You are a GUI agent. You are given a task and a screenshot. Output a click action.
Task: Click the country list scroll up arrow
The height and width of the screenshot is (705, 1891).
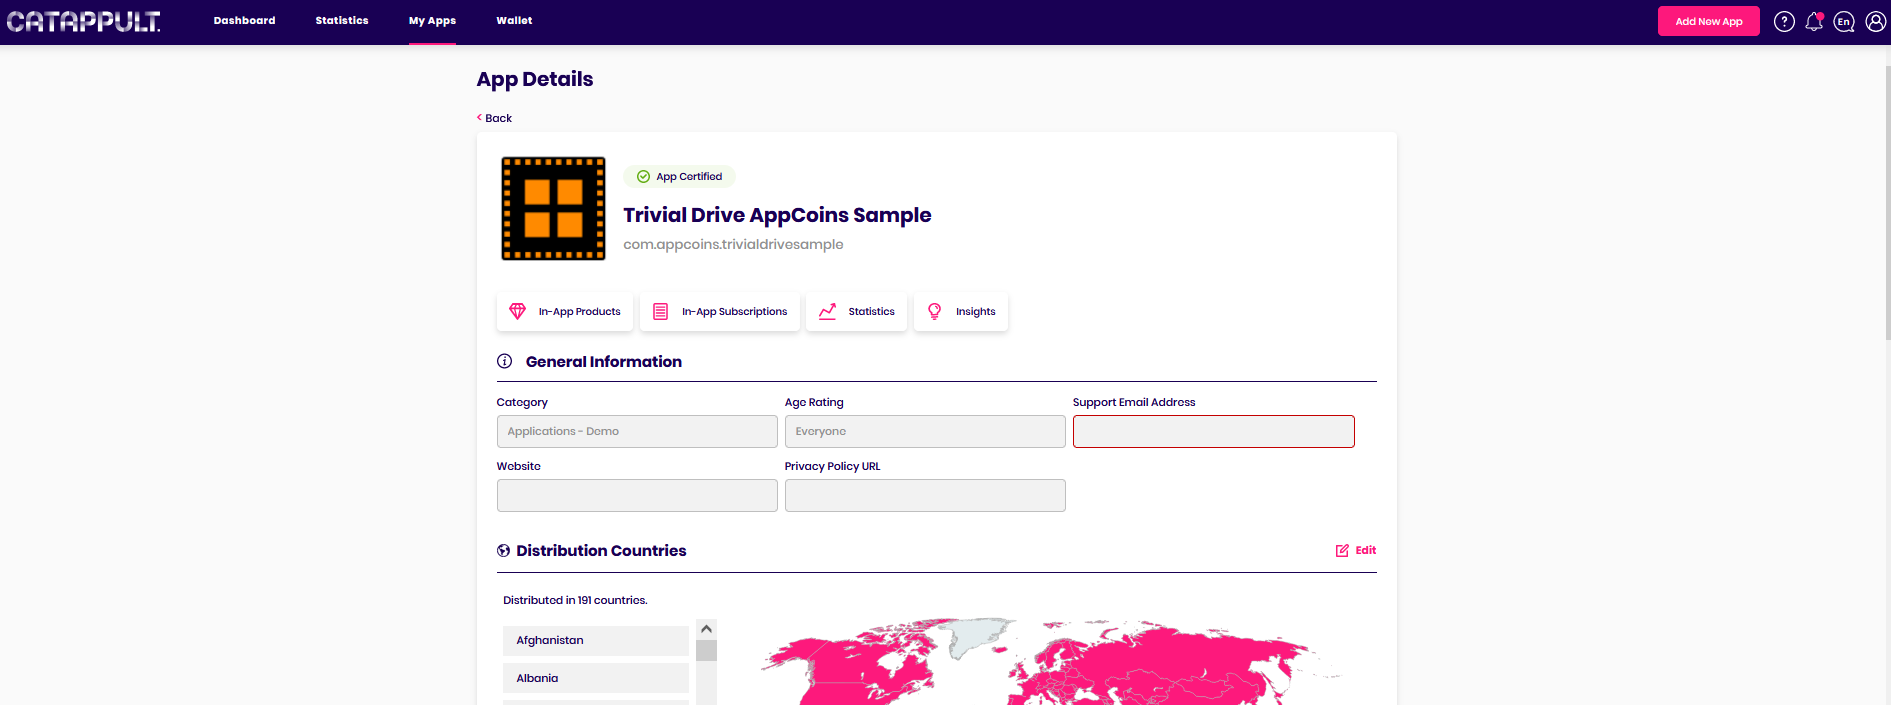click(x=706, y=629)
